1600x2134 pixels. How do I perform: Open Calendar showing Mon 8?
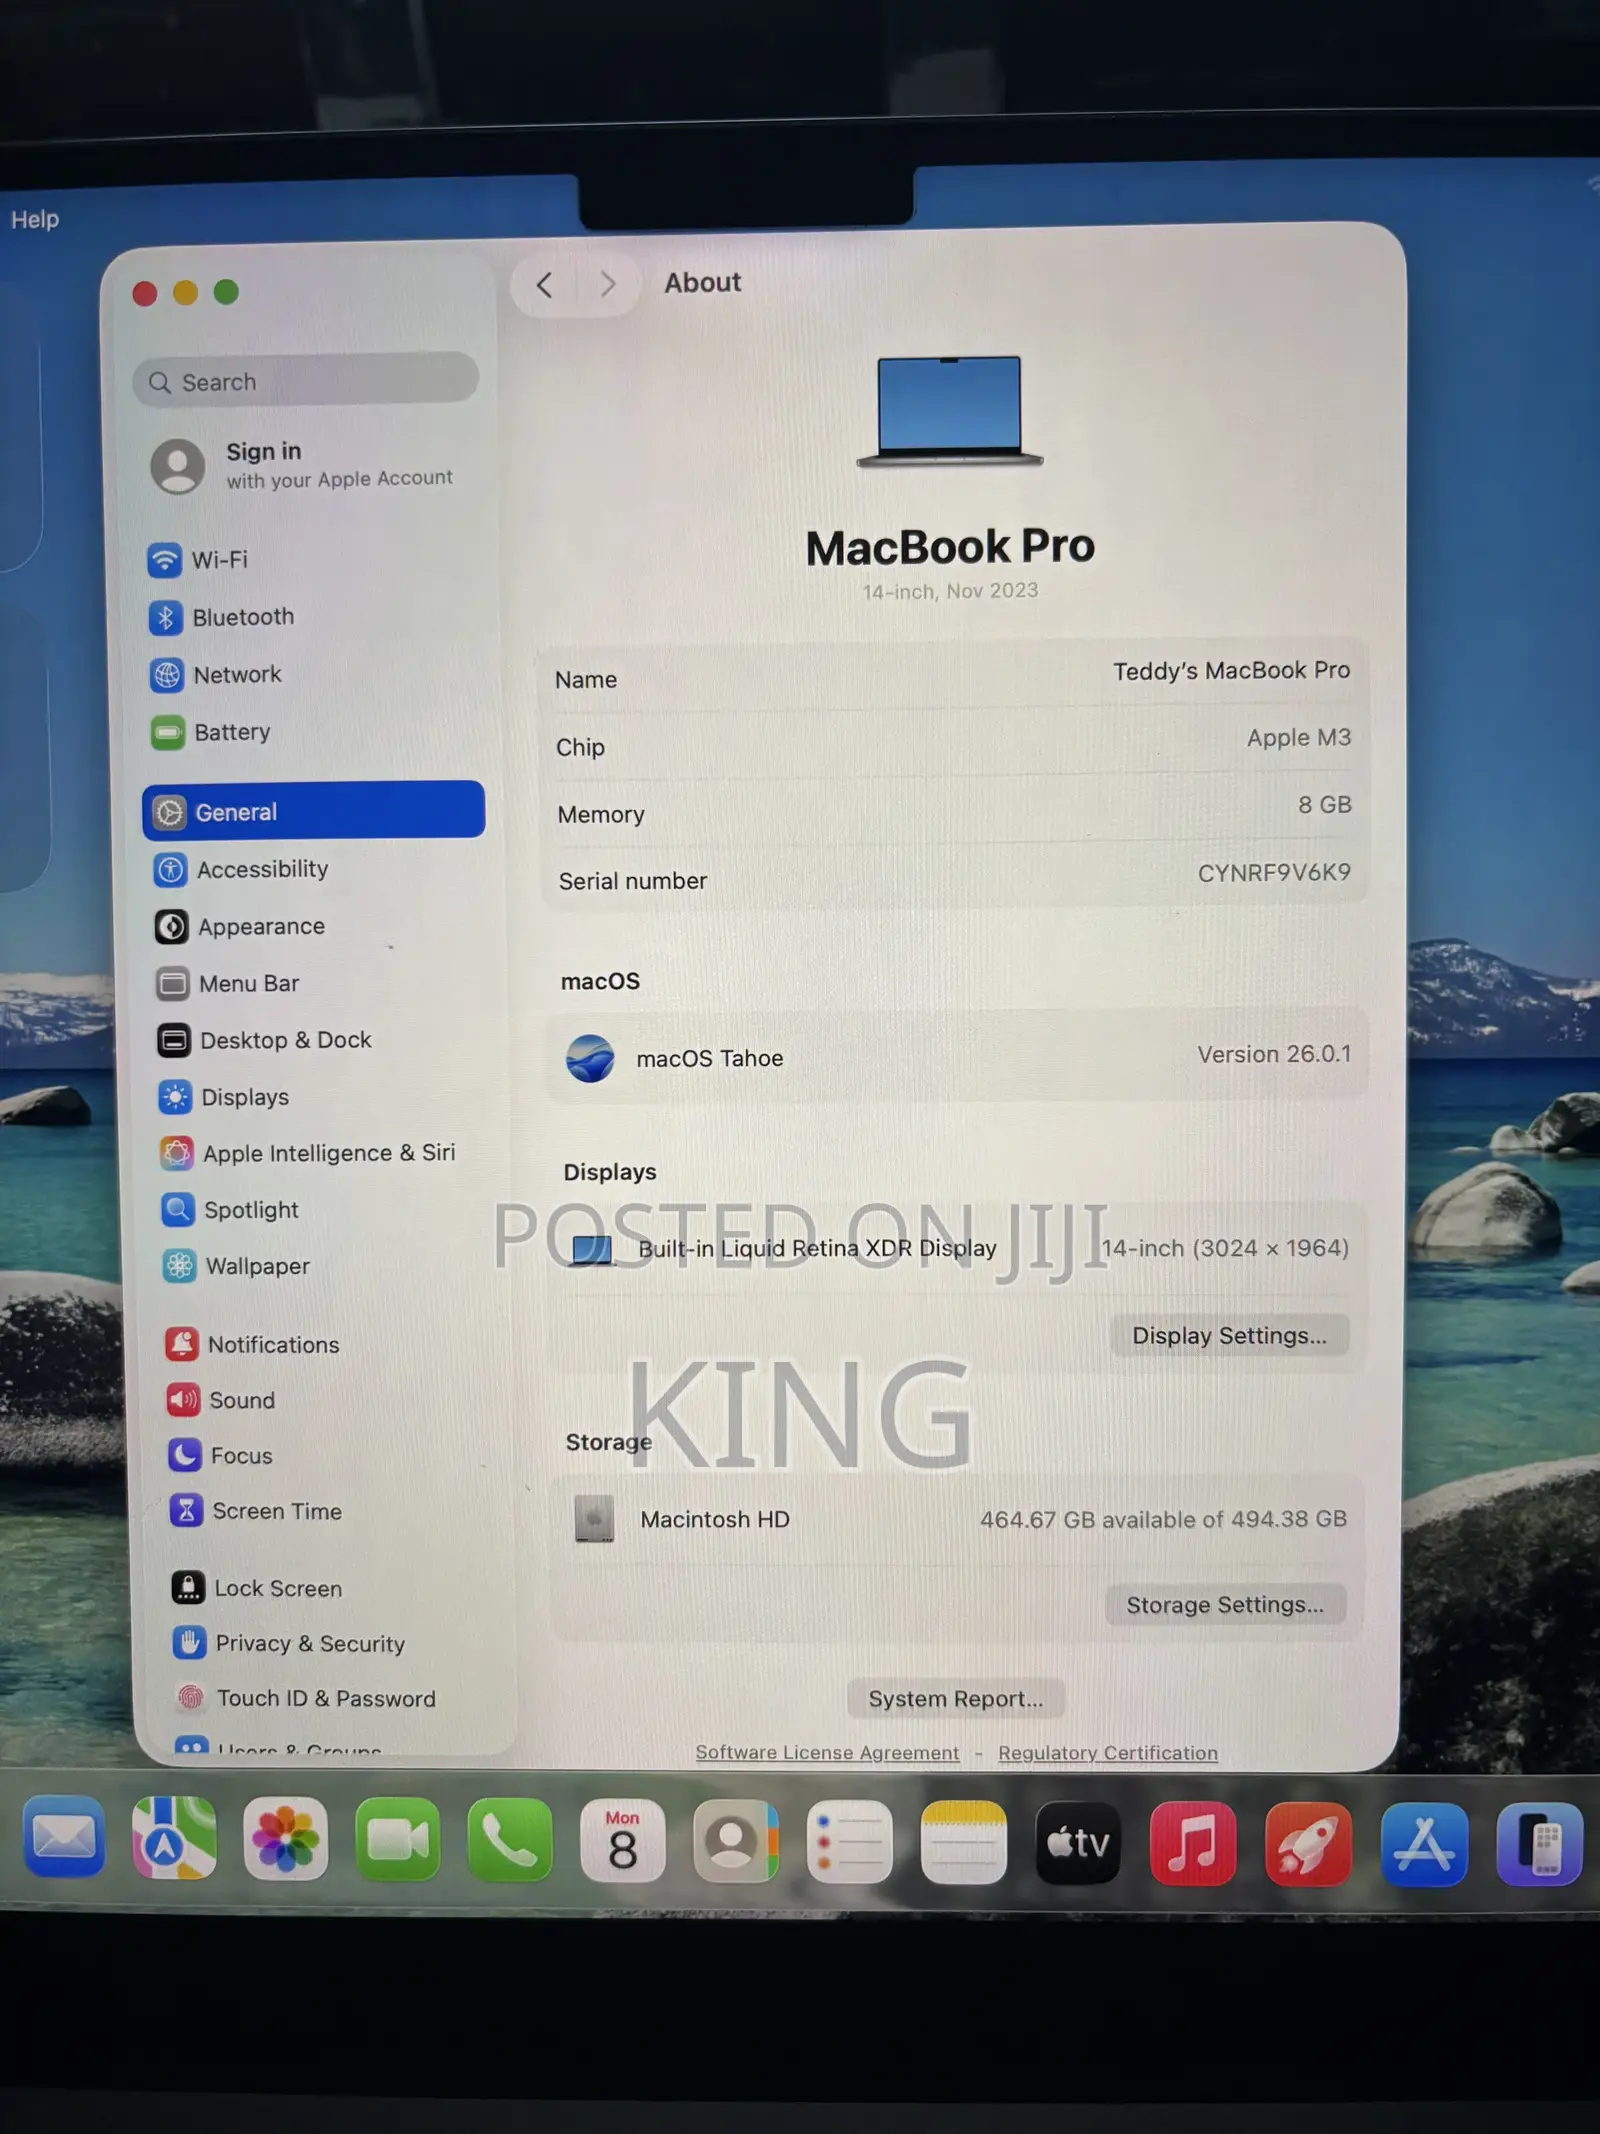coord(622,1841)
